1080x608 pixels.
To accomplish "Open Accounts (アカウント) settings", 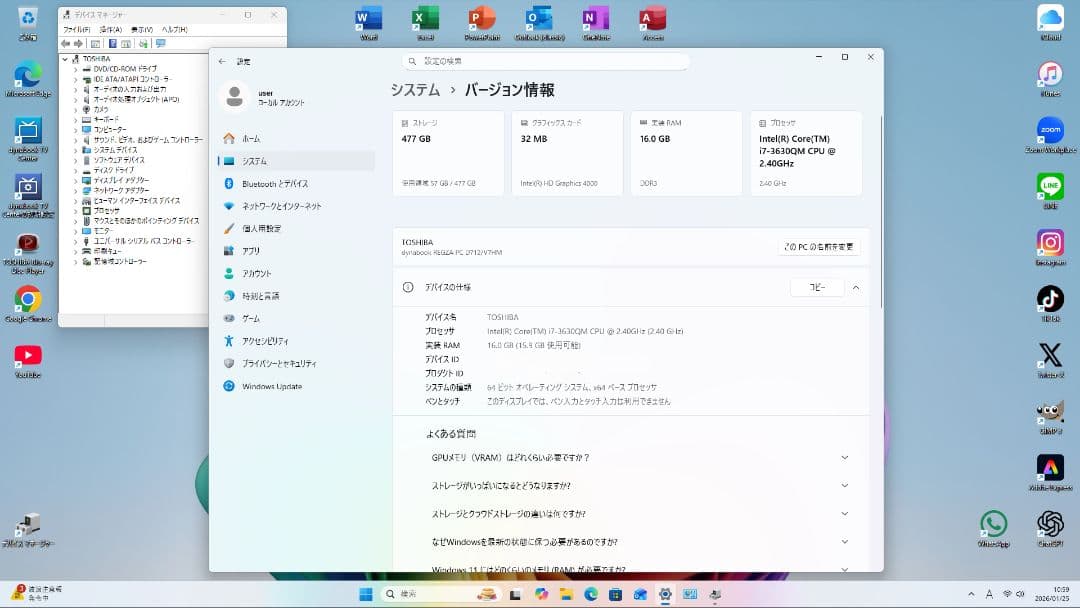I will click(296, 273).
